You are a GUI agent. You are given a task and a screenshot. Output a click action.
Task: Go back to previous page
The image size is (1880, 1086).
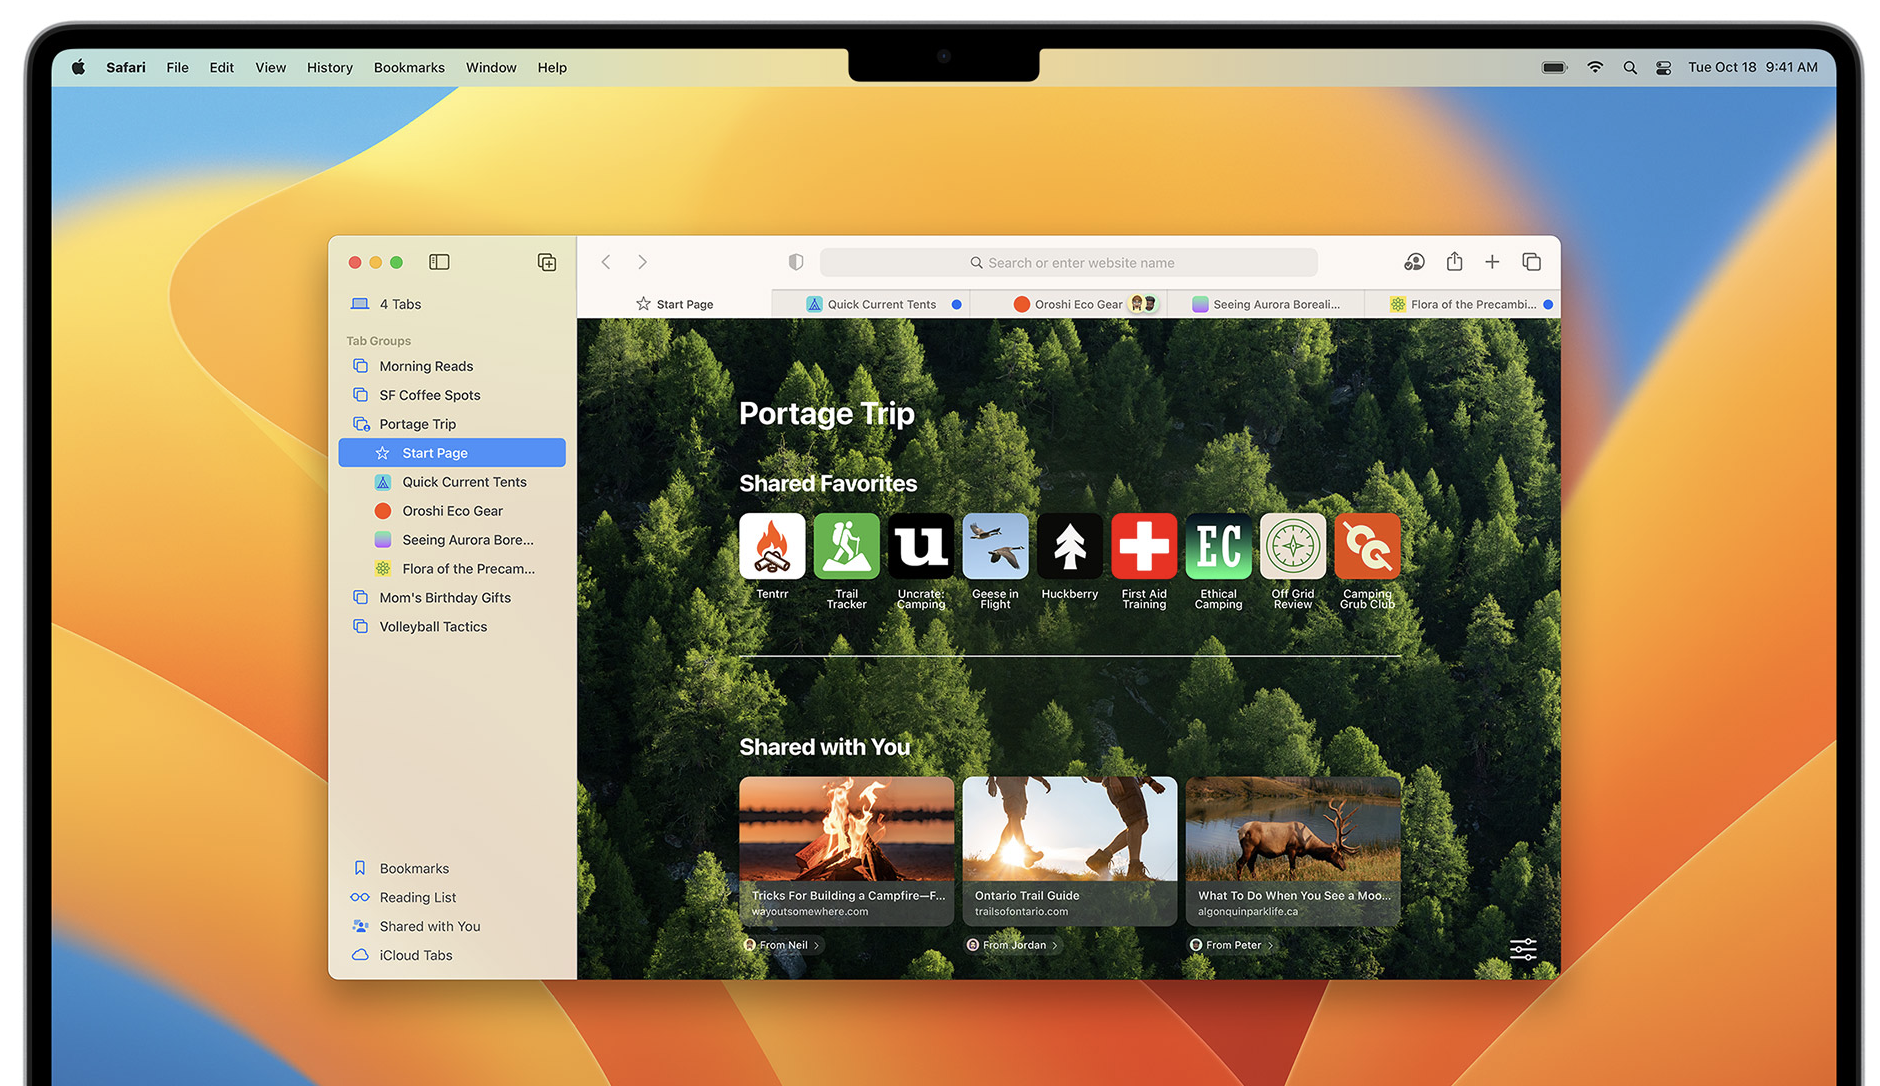(606, 262)
